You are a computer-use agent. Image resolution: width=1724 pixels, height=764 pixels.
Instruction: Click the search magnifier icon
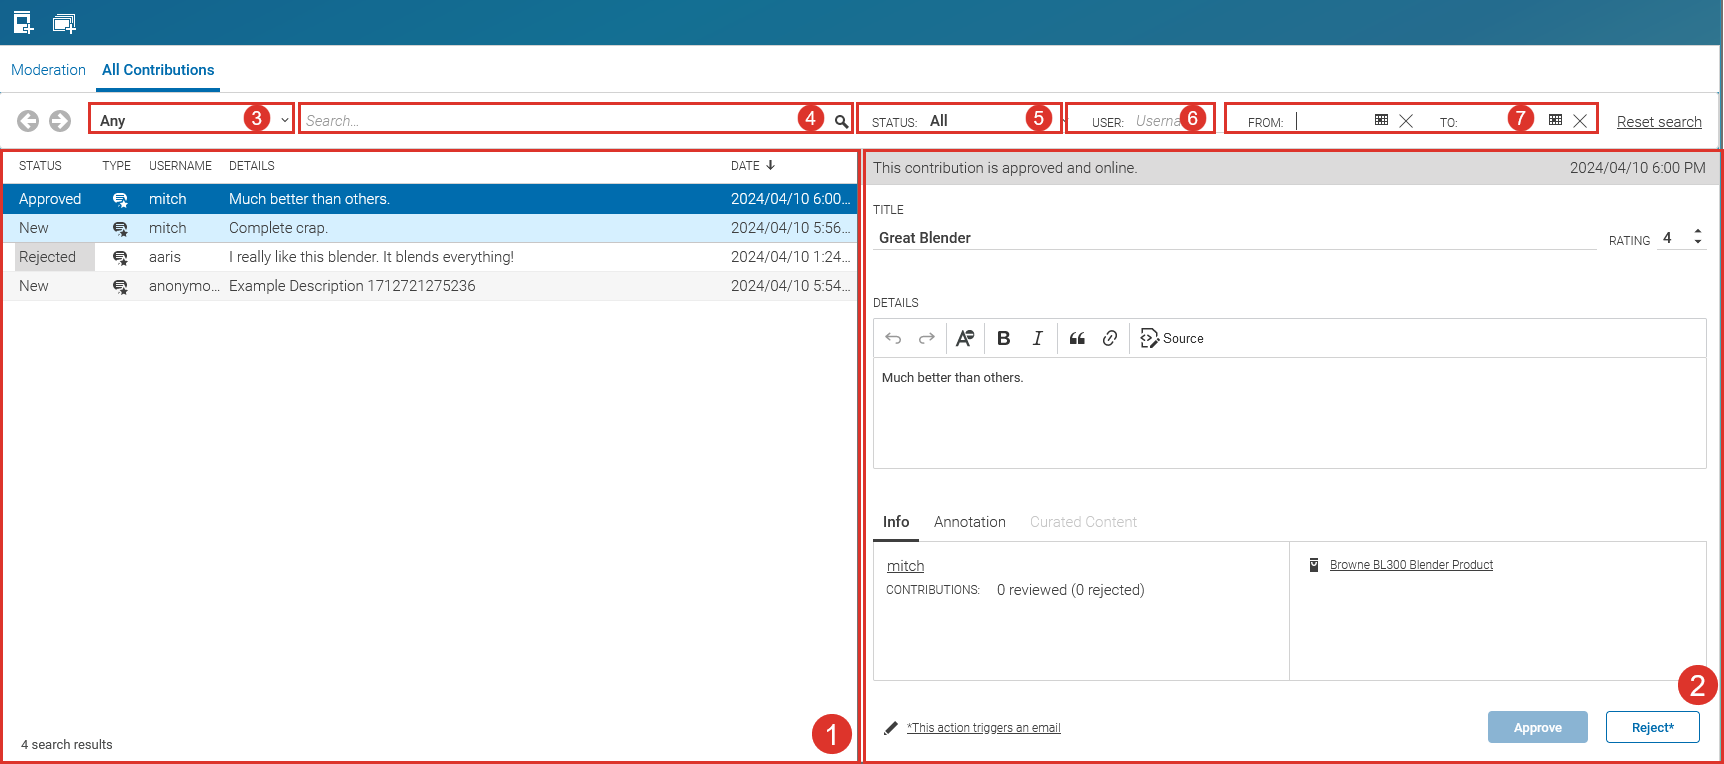[841, 121]
